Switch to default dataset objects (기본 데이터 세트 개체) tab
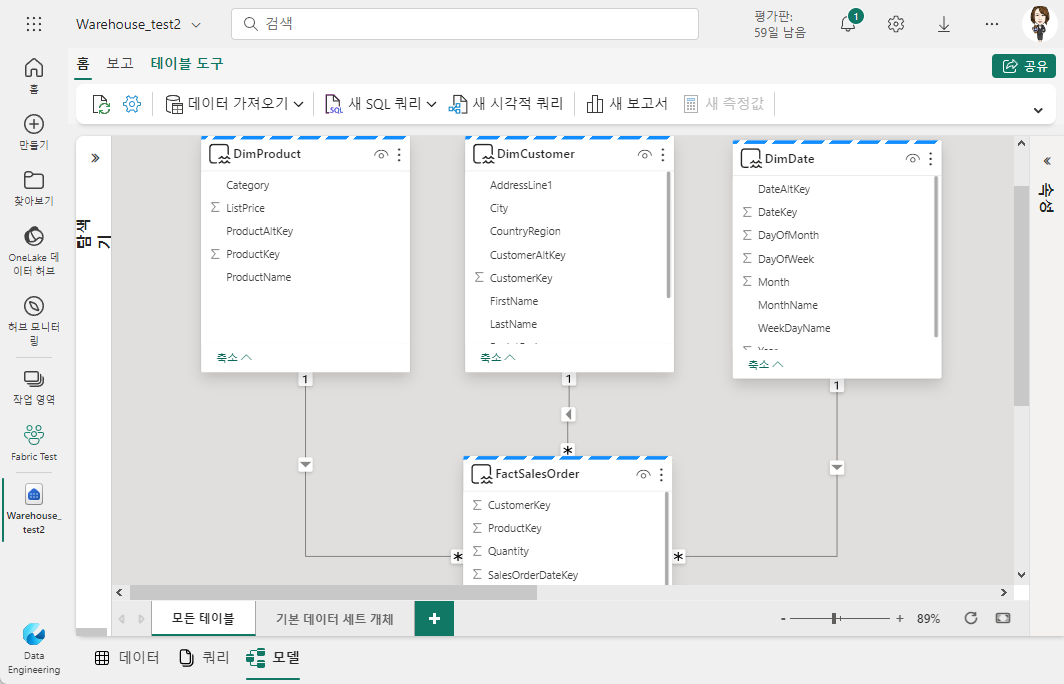Screen dimensions: 1064x684 point(335,618)
